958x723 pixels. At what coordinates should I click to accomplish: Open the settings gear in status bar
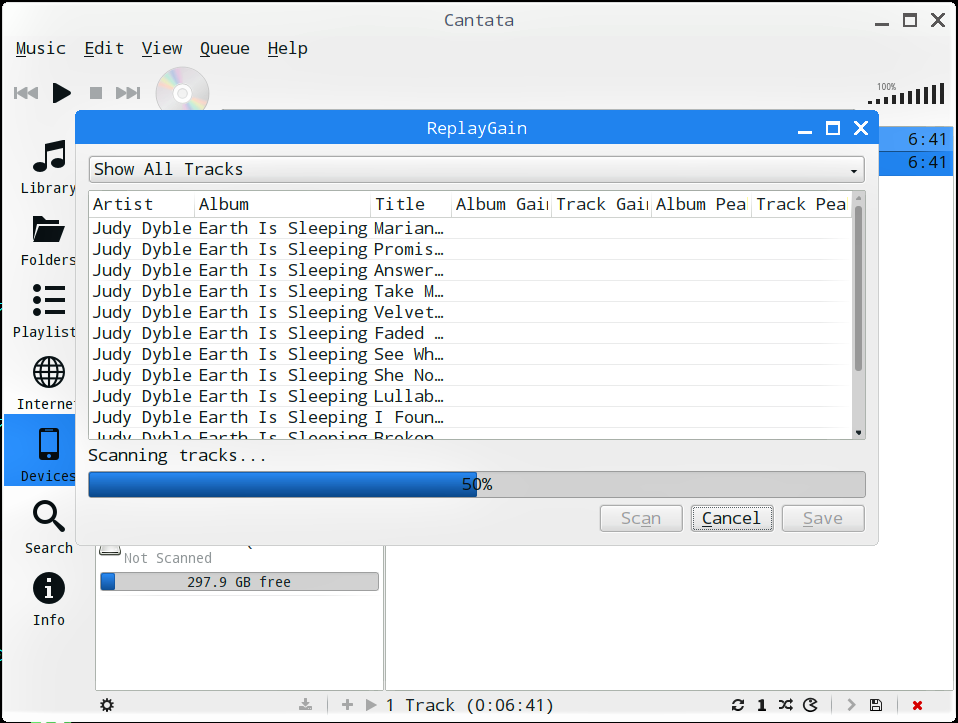click(107, 705)
